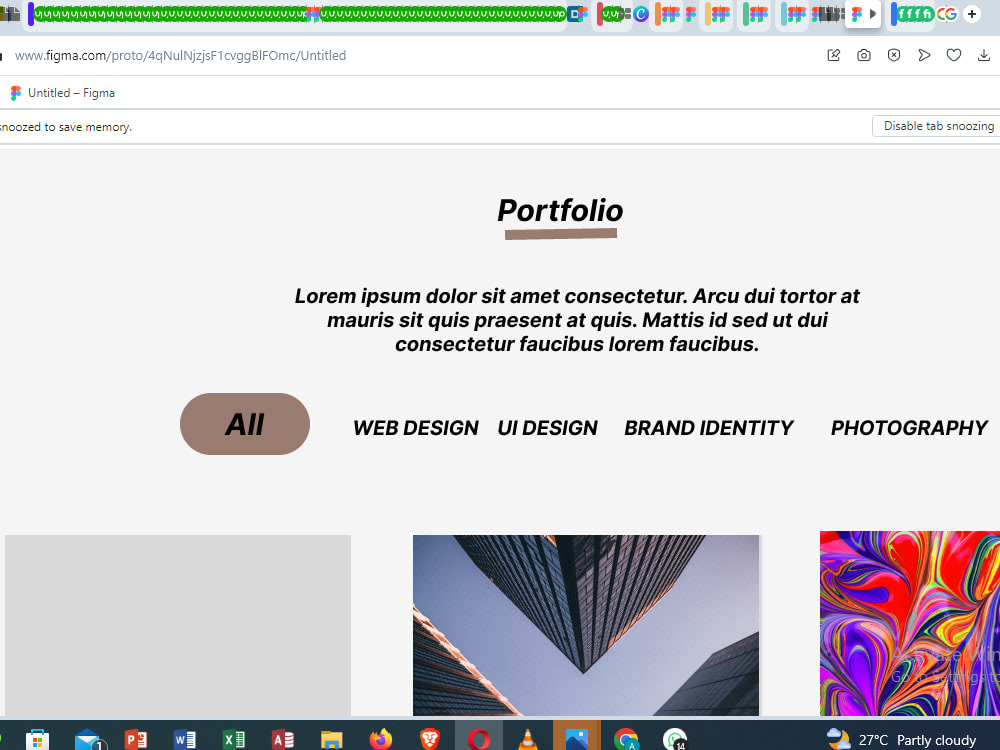Open File Explorer from the taskbar
This screenshot has width=1000, height=750.
[332, 740]
